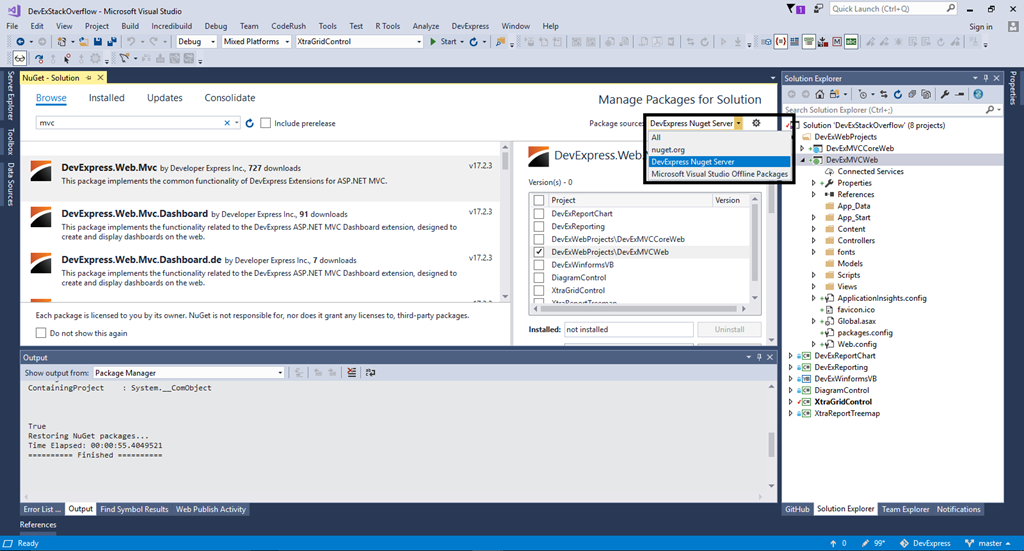The width and height of the screenshot is (1024, 551).
Task: Switch to the Installed tab
Action: [106, 98]
